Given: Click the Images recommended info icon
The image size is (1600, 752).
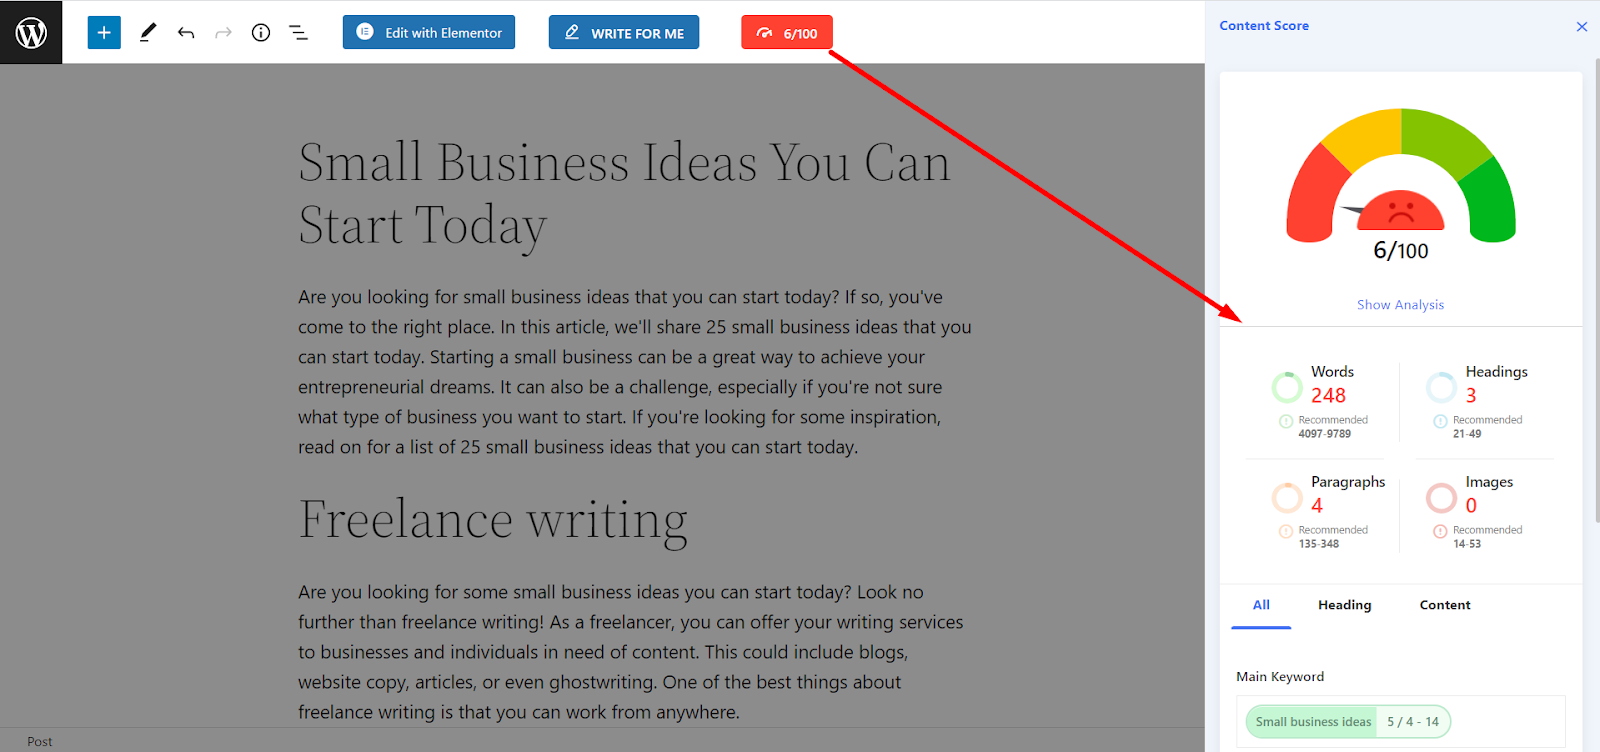Looking at the screenshot, I should [x=1440, y=531].
